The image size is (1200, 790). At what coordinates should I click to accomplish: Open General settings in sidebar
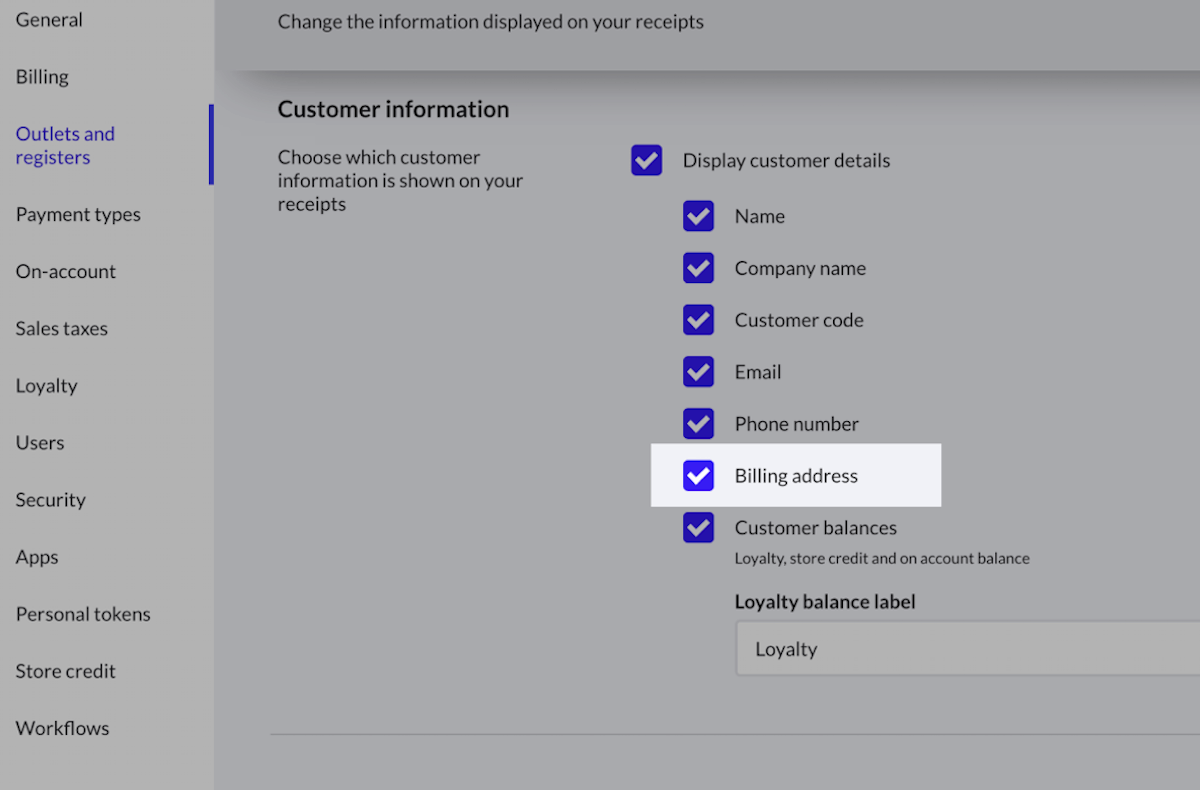(49, 20)
